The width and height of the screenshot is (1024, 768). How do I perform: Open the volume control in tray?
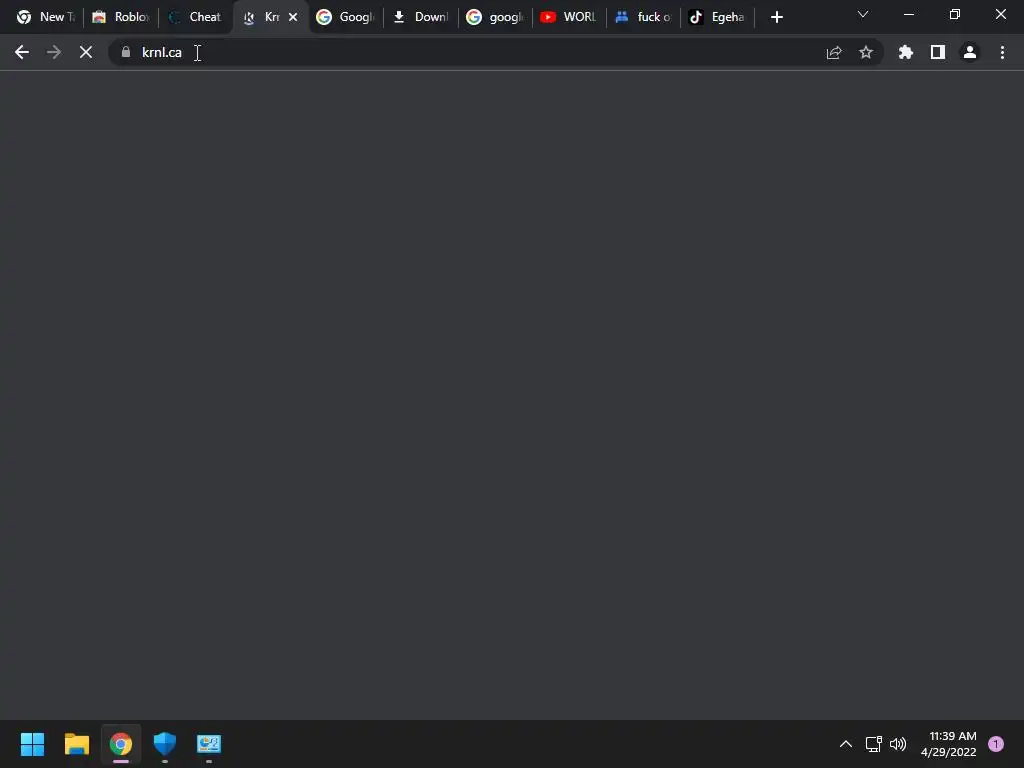point(898,744)
